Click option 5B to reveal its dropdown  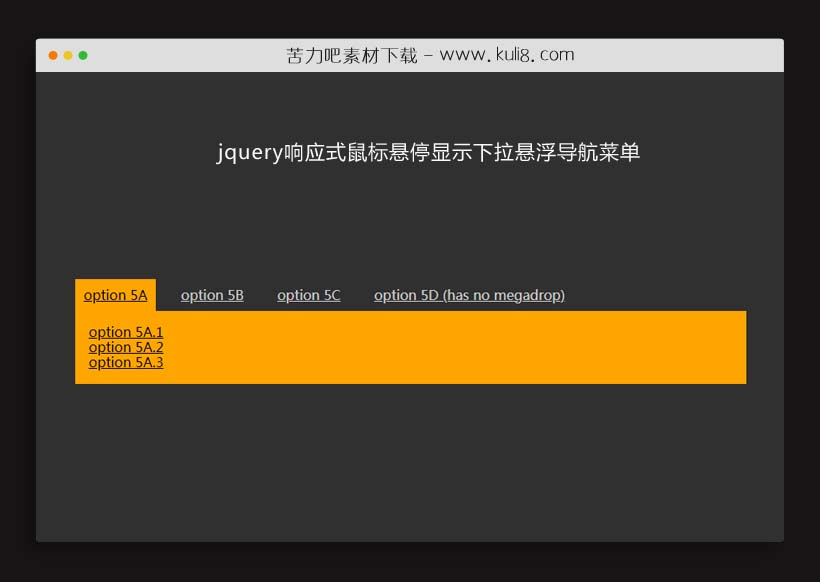(x=212, y=295)
